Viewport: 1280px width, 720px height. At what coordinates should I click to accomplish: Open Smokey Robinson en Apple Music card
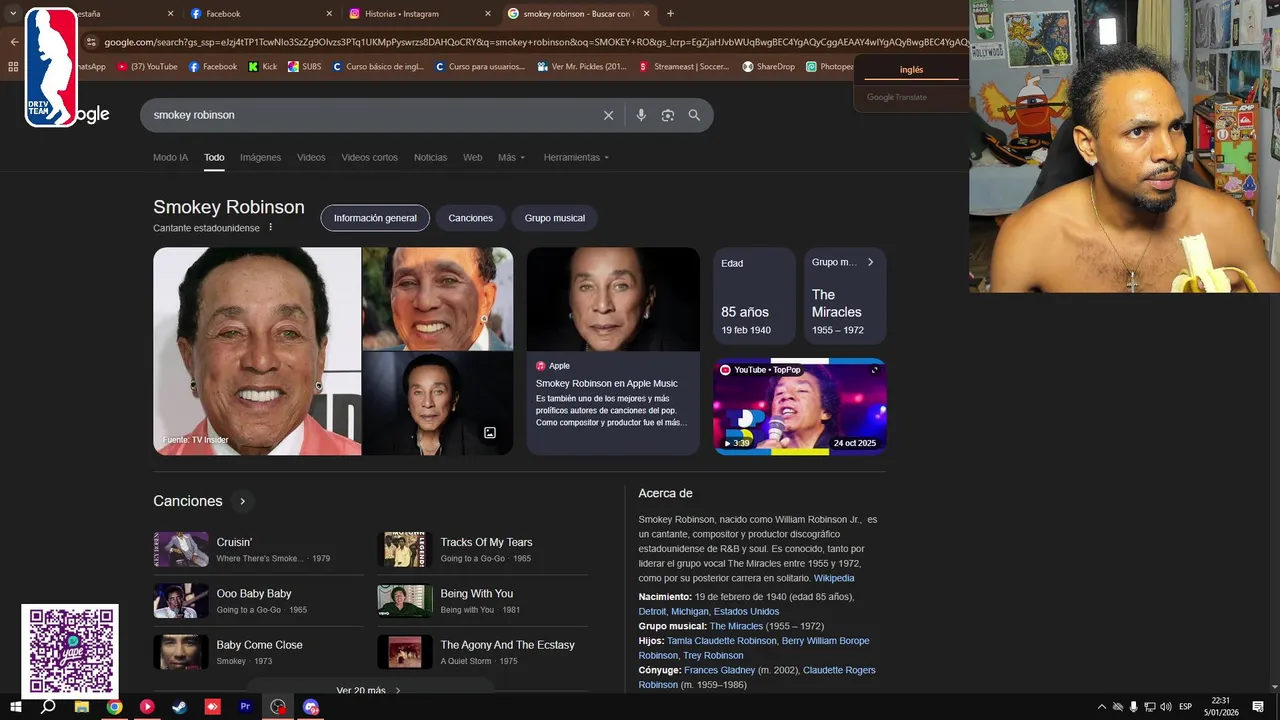pos(613,351)
